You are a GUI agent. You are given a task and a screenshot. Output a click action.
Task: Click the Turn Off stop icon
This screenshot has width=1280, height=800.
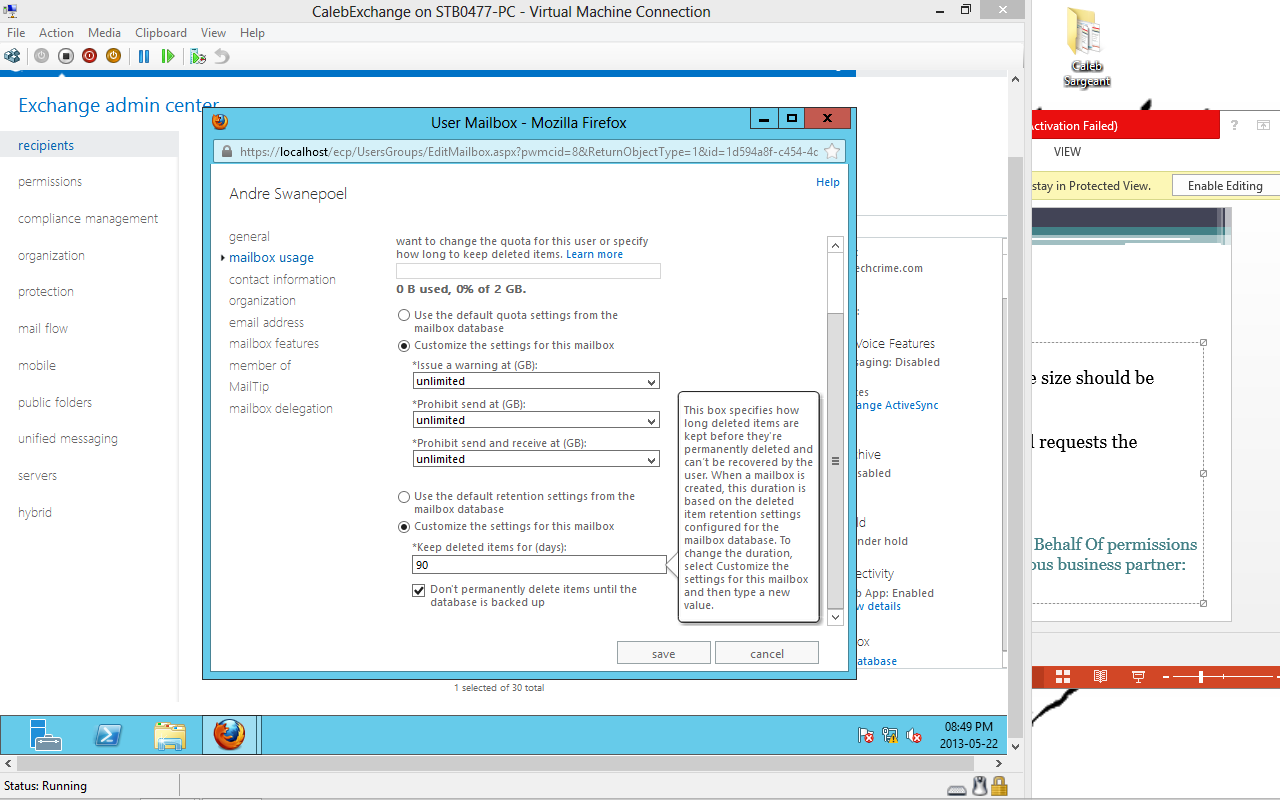(x=65, y=56)
